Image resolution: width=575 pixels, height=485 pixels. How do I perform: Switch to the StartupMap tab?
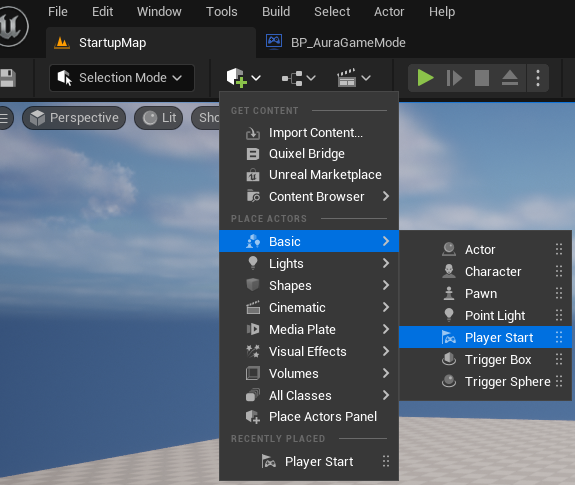pyautogui.click(x=151, y=43)
